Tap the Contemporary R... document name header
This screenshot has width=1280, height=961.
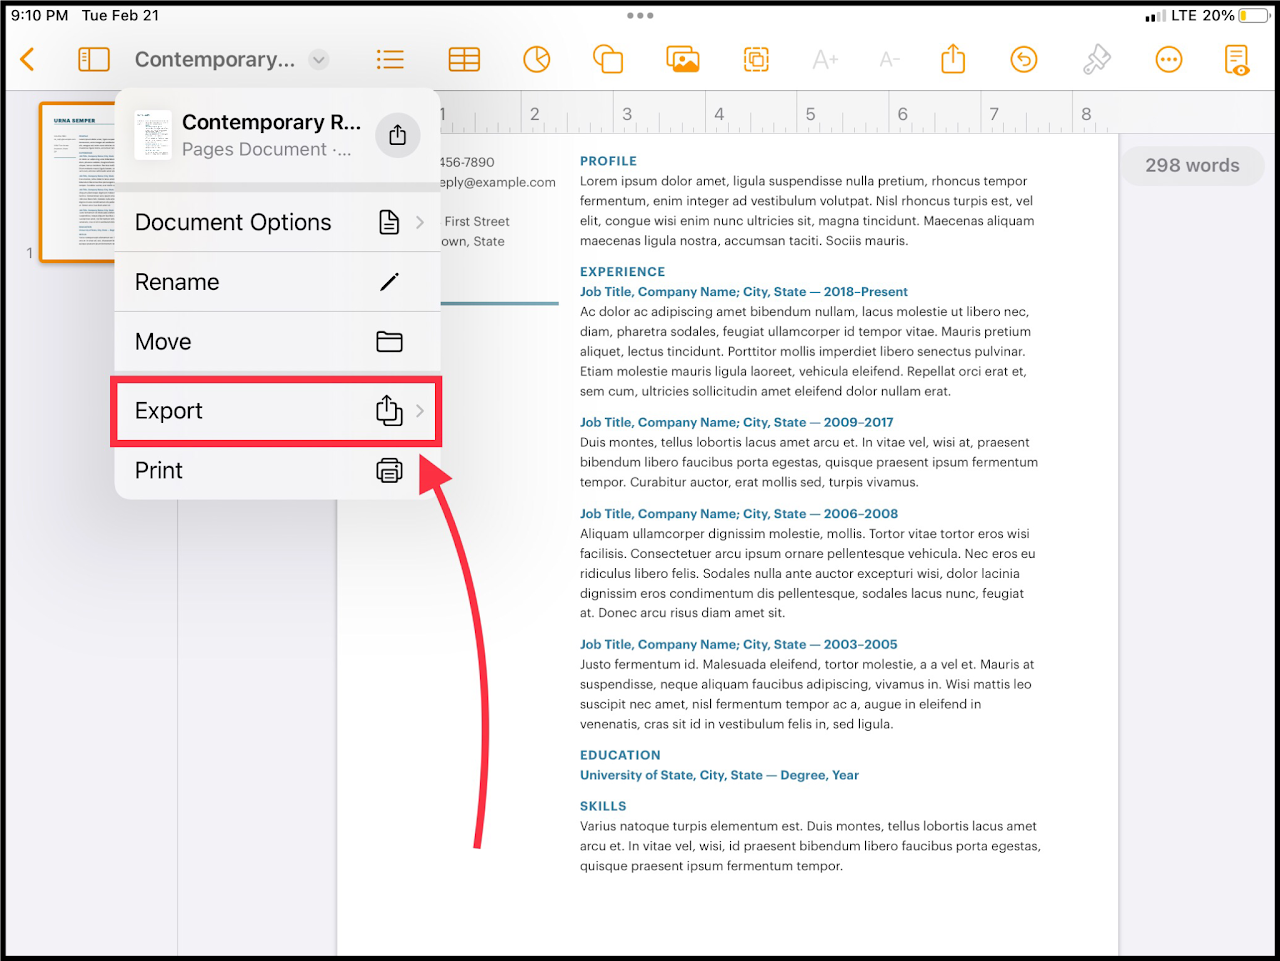(x=271, y=122)
